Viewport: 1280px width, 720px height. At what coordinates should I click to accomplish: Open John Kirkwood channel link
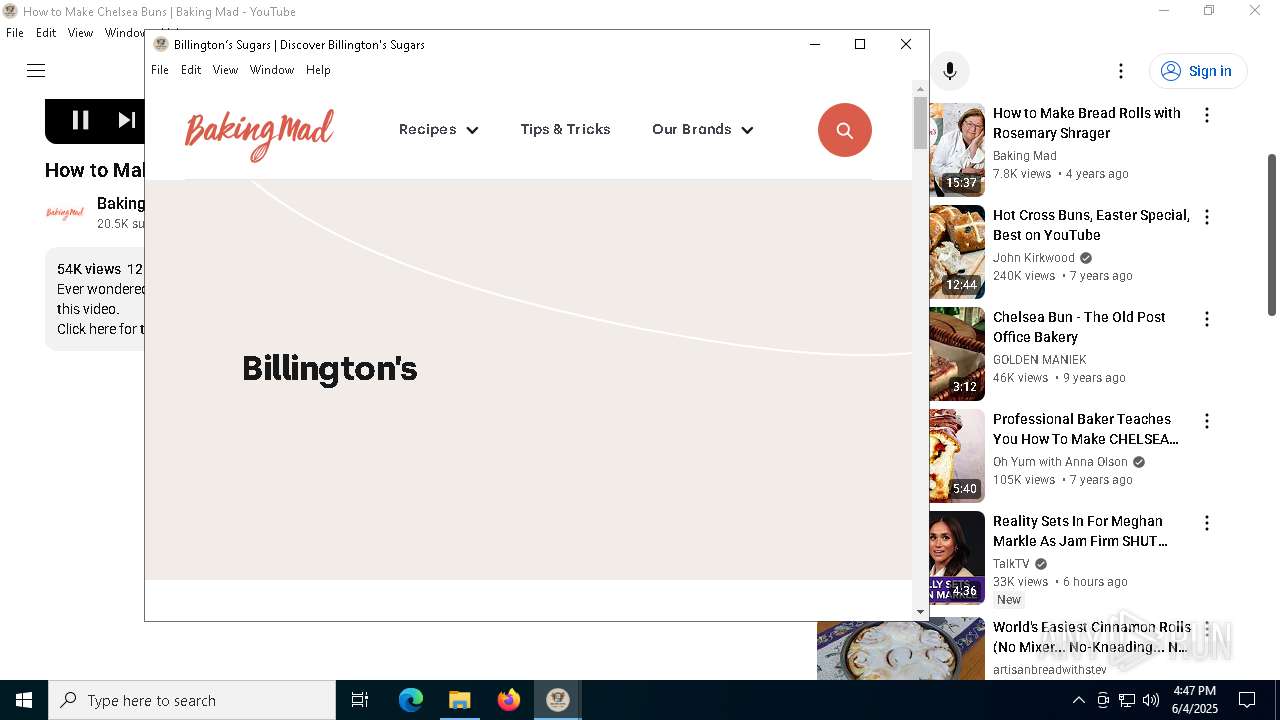pos(1034,258)
